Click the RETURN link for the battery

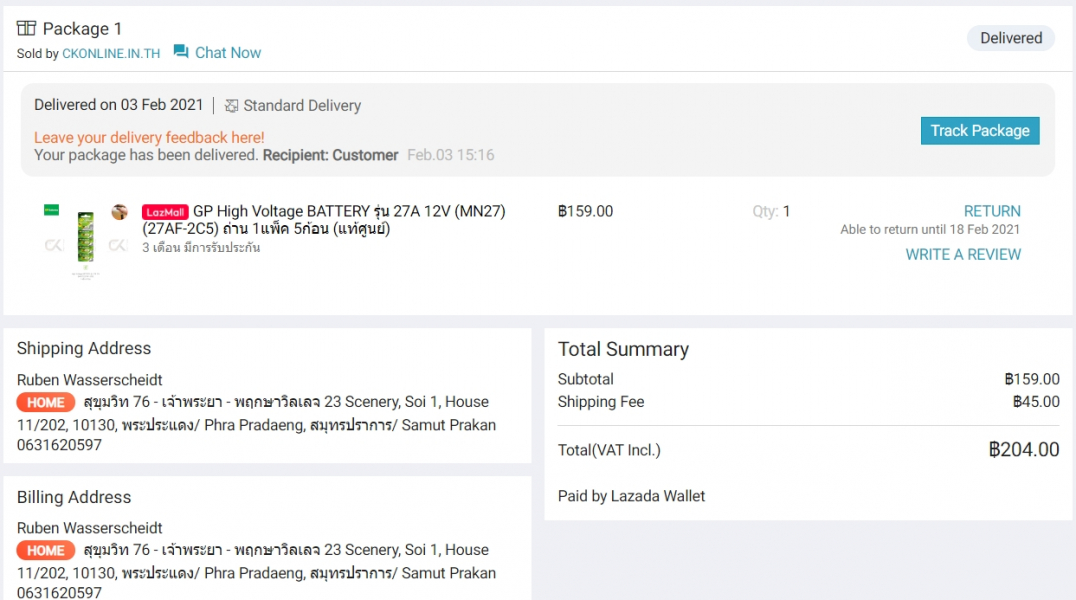point(992,211)
